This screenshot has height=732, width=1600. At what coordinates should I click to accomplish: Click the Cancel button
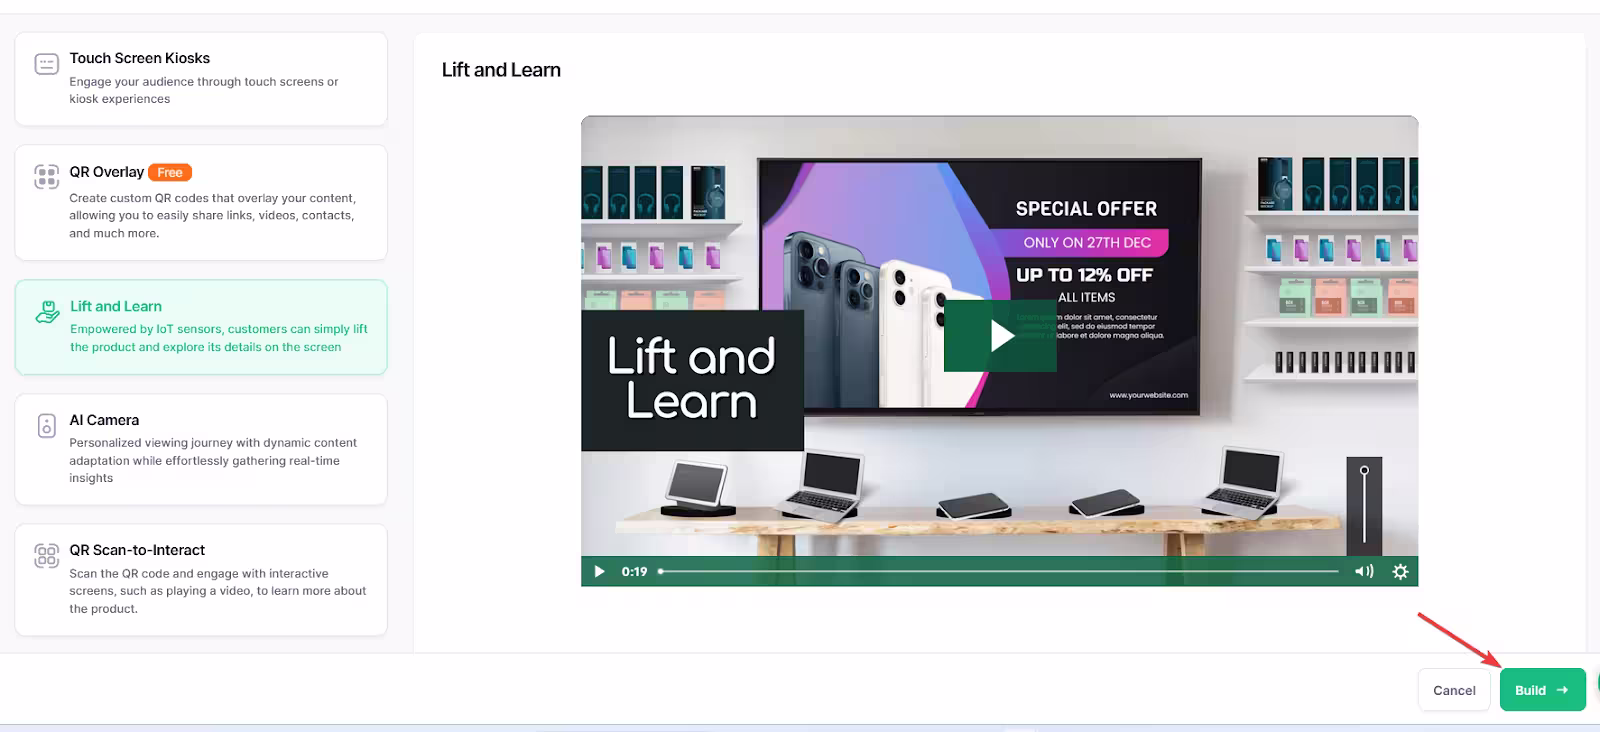tap(1454, 690)
